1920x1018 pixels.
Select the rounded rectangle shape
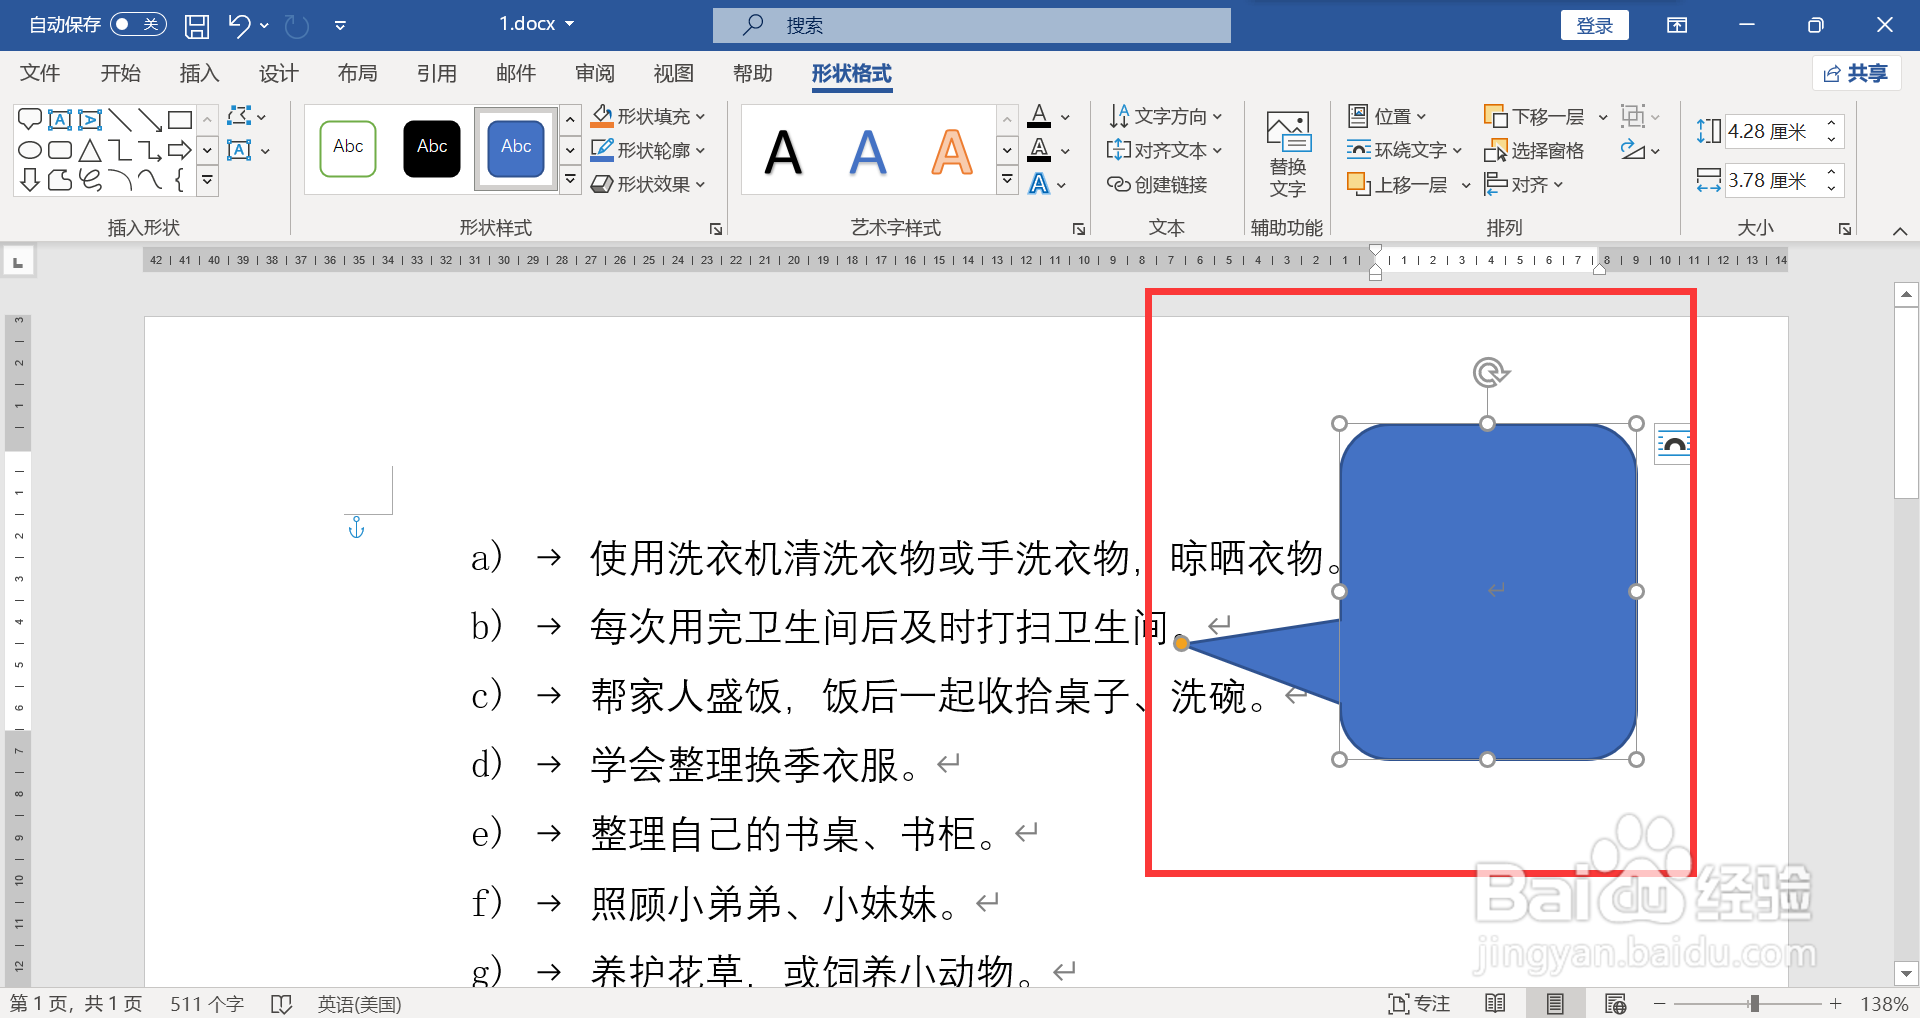click(60, 150)
